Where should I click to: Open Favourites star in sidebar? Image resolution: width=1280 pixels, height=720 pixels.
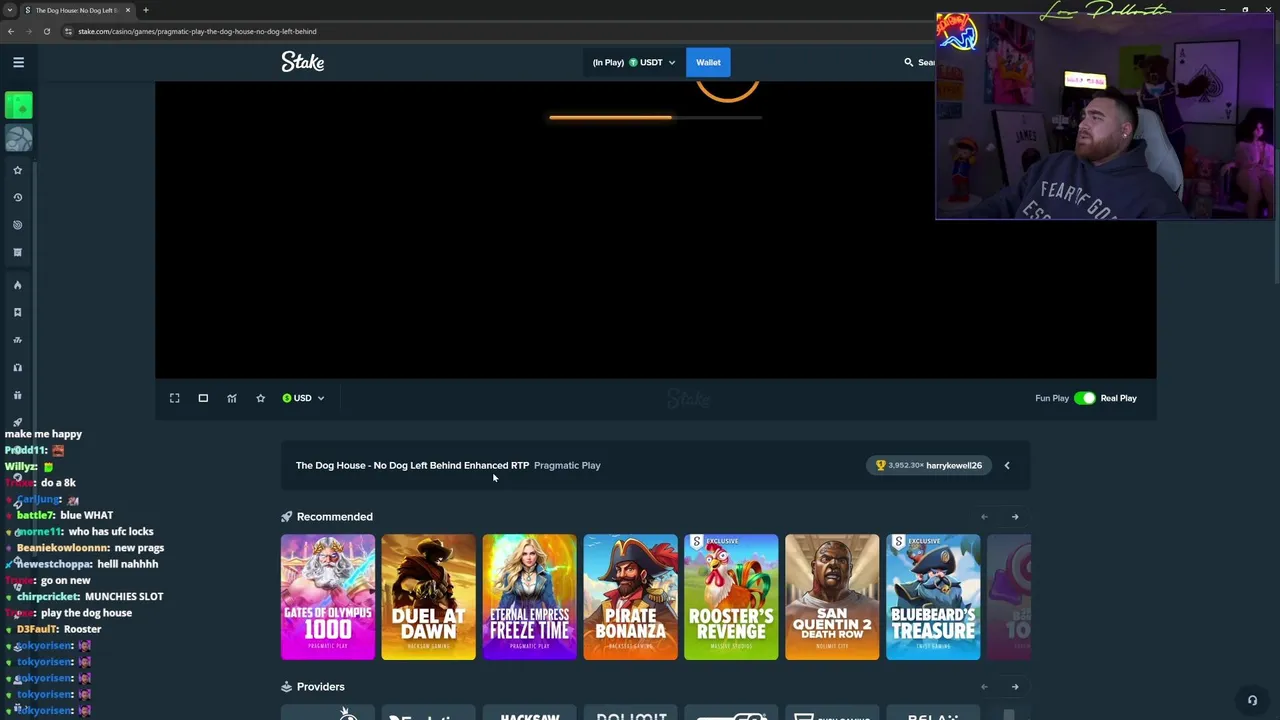click(17, 170)
